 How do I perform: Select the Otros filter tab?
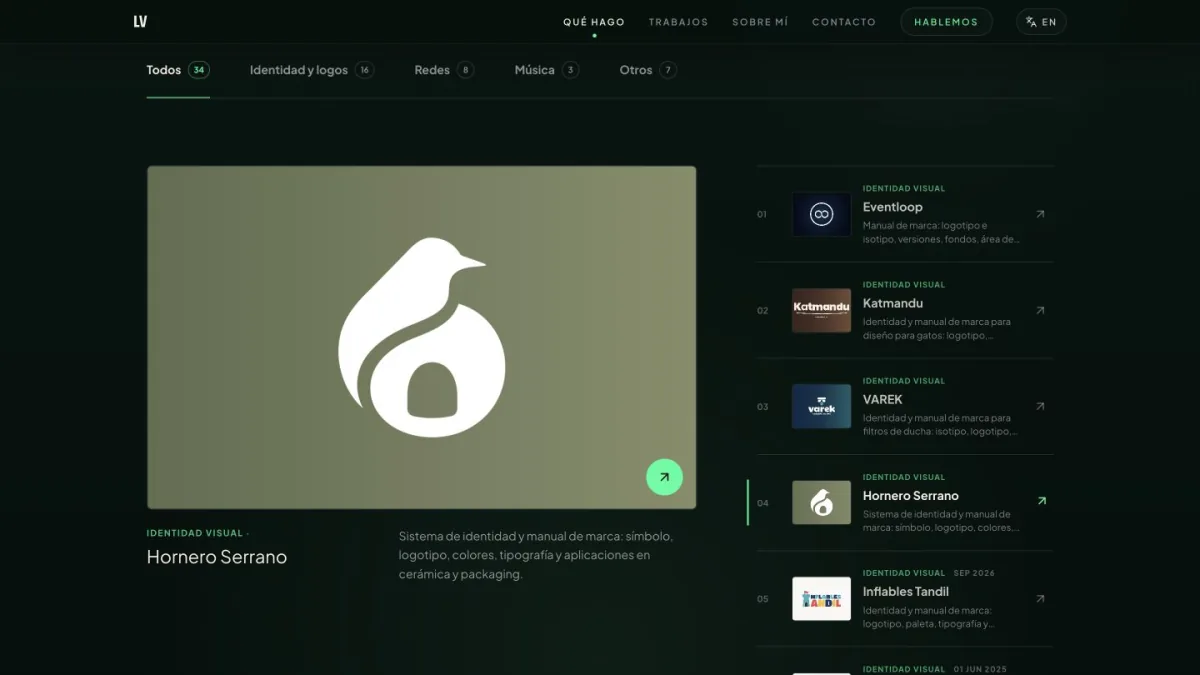tap(648, 70)
